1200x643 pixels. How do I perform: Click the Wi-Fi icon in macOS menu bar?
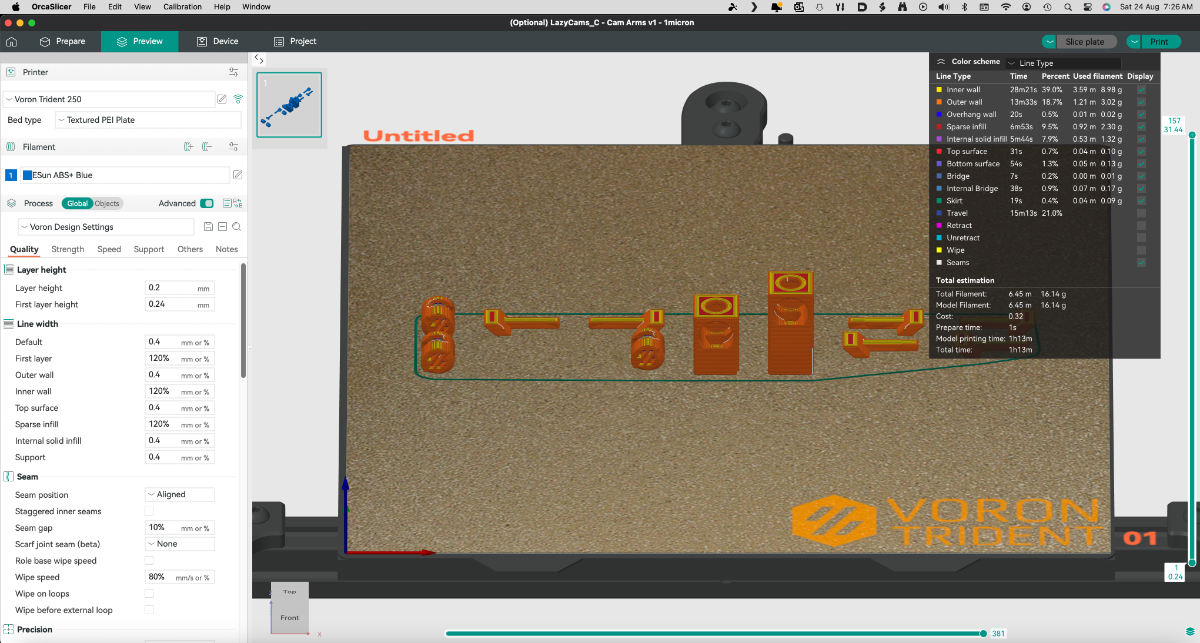[x=1006, y=6]
